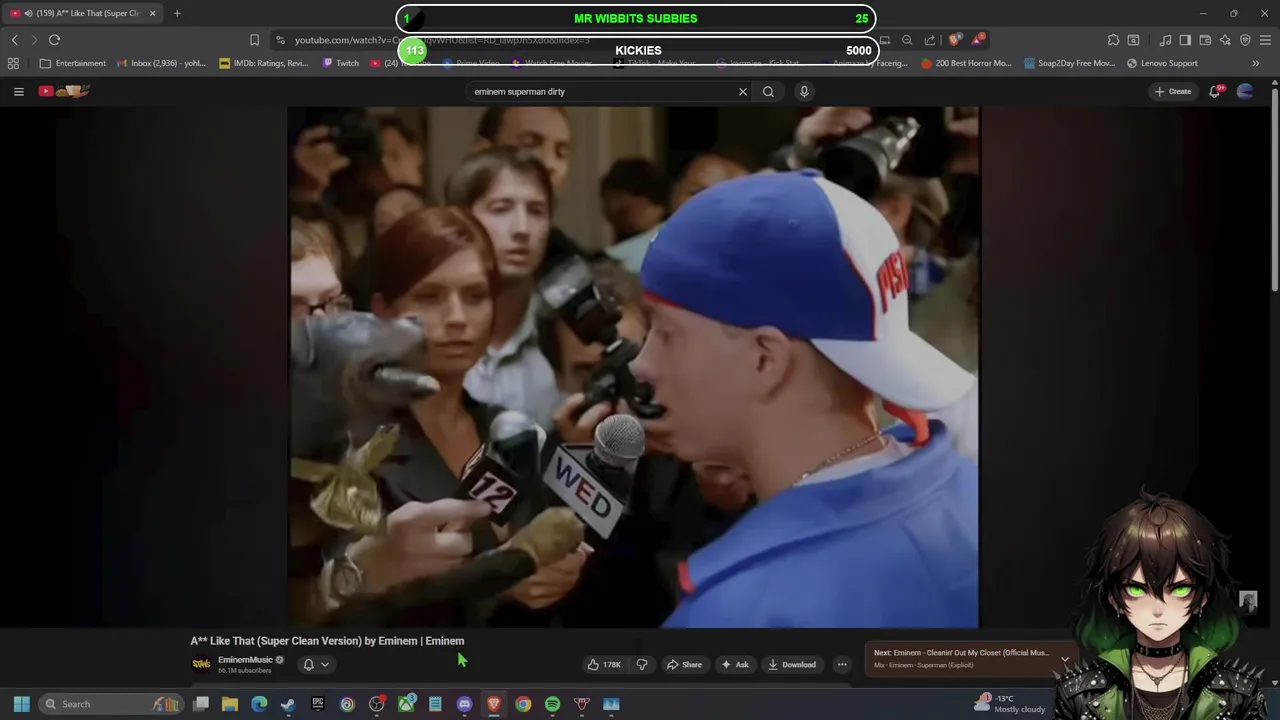Open the weather widget showing Mostly cloudy
Viewport: 1280px width, 720px height.
click(x=1011, y=704)
